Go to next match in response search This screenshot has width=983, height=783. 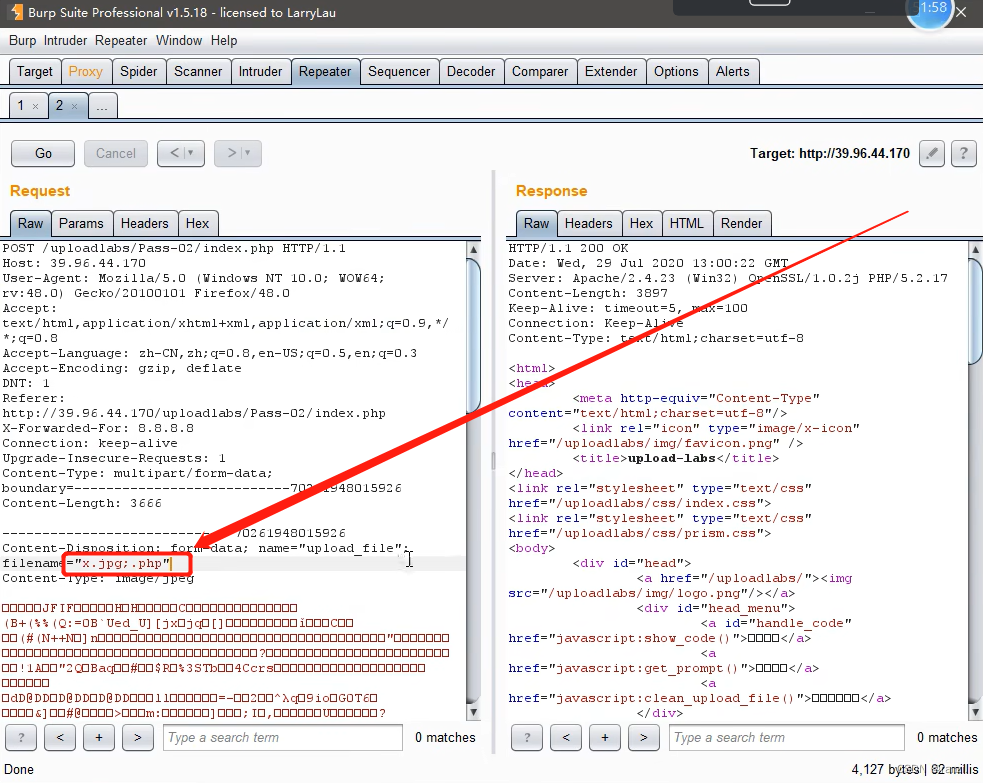[x=644, y=737]
